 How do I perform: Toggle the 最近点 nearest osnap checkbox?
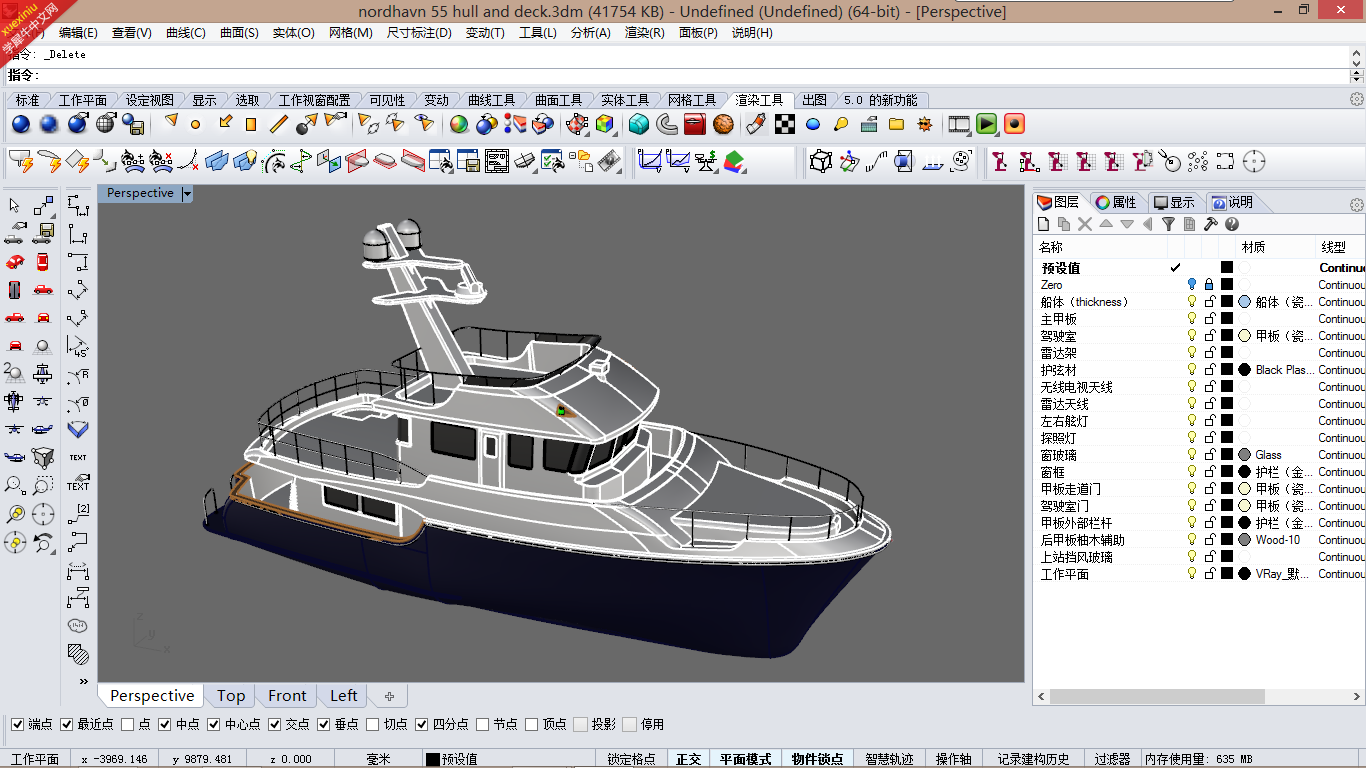click(x=67, y=724)
